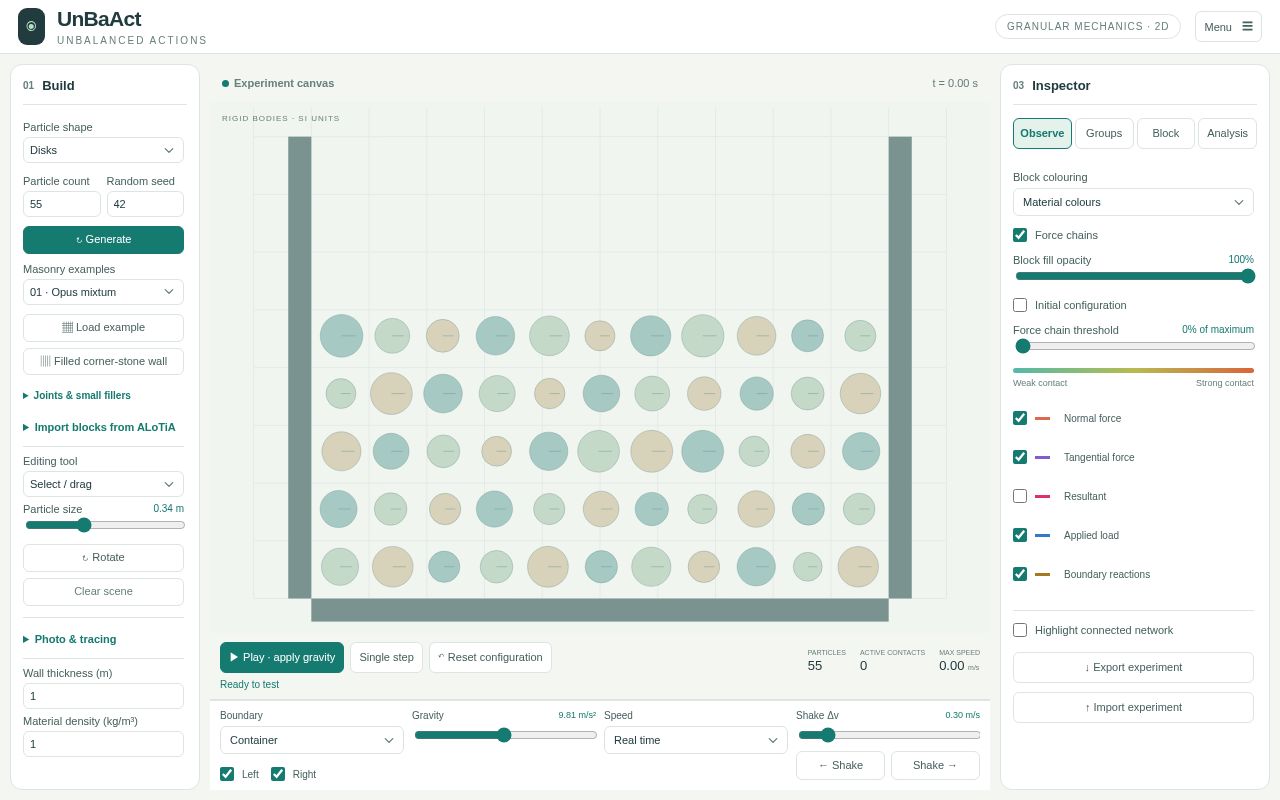Image resolution: width=1280 pixels, height=800 pixels.
Task: Toggle the Tangential force checkbox
Action: [x=1020, y=457]
